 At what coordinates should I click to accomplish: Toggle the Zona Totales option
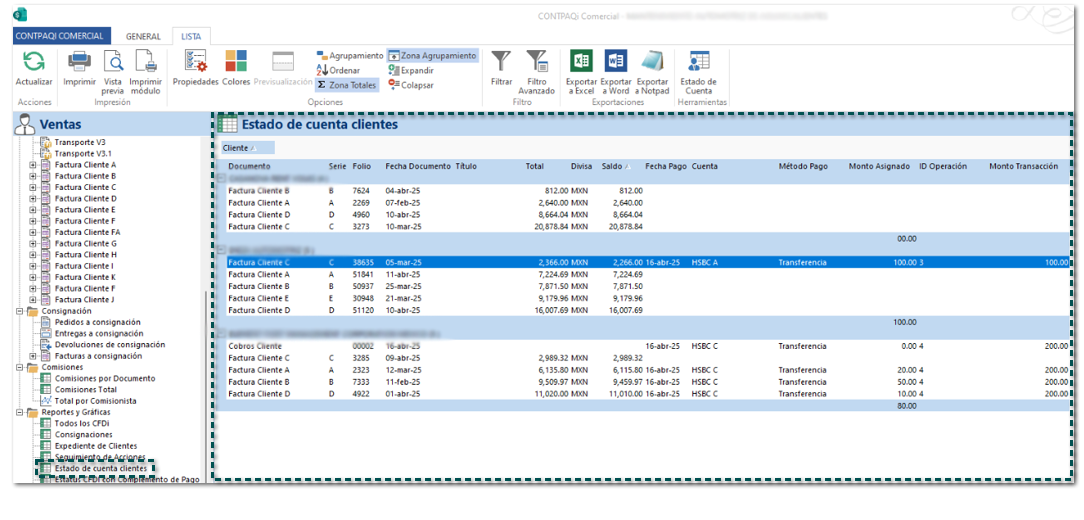(x=347, y=85)
